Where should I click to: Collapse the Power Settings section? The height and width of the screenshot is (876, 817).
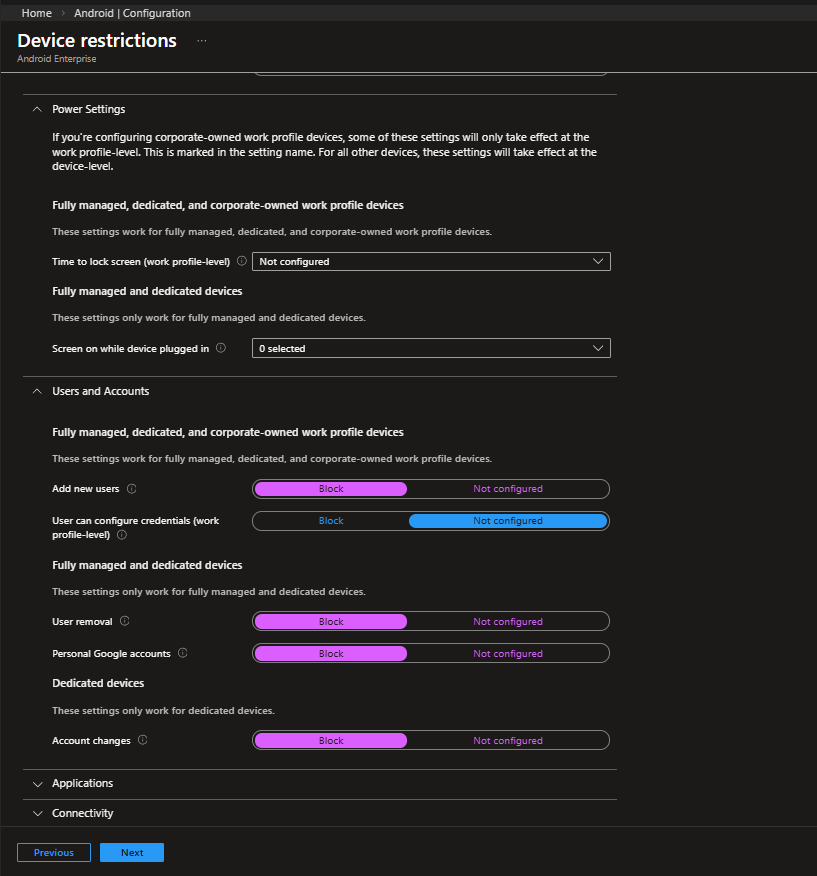(x=88, y=109)
